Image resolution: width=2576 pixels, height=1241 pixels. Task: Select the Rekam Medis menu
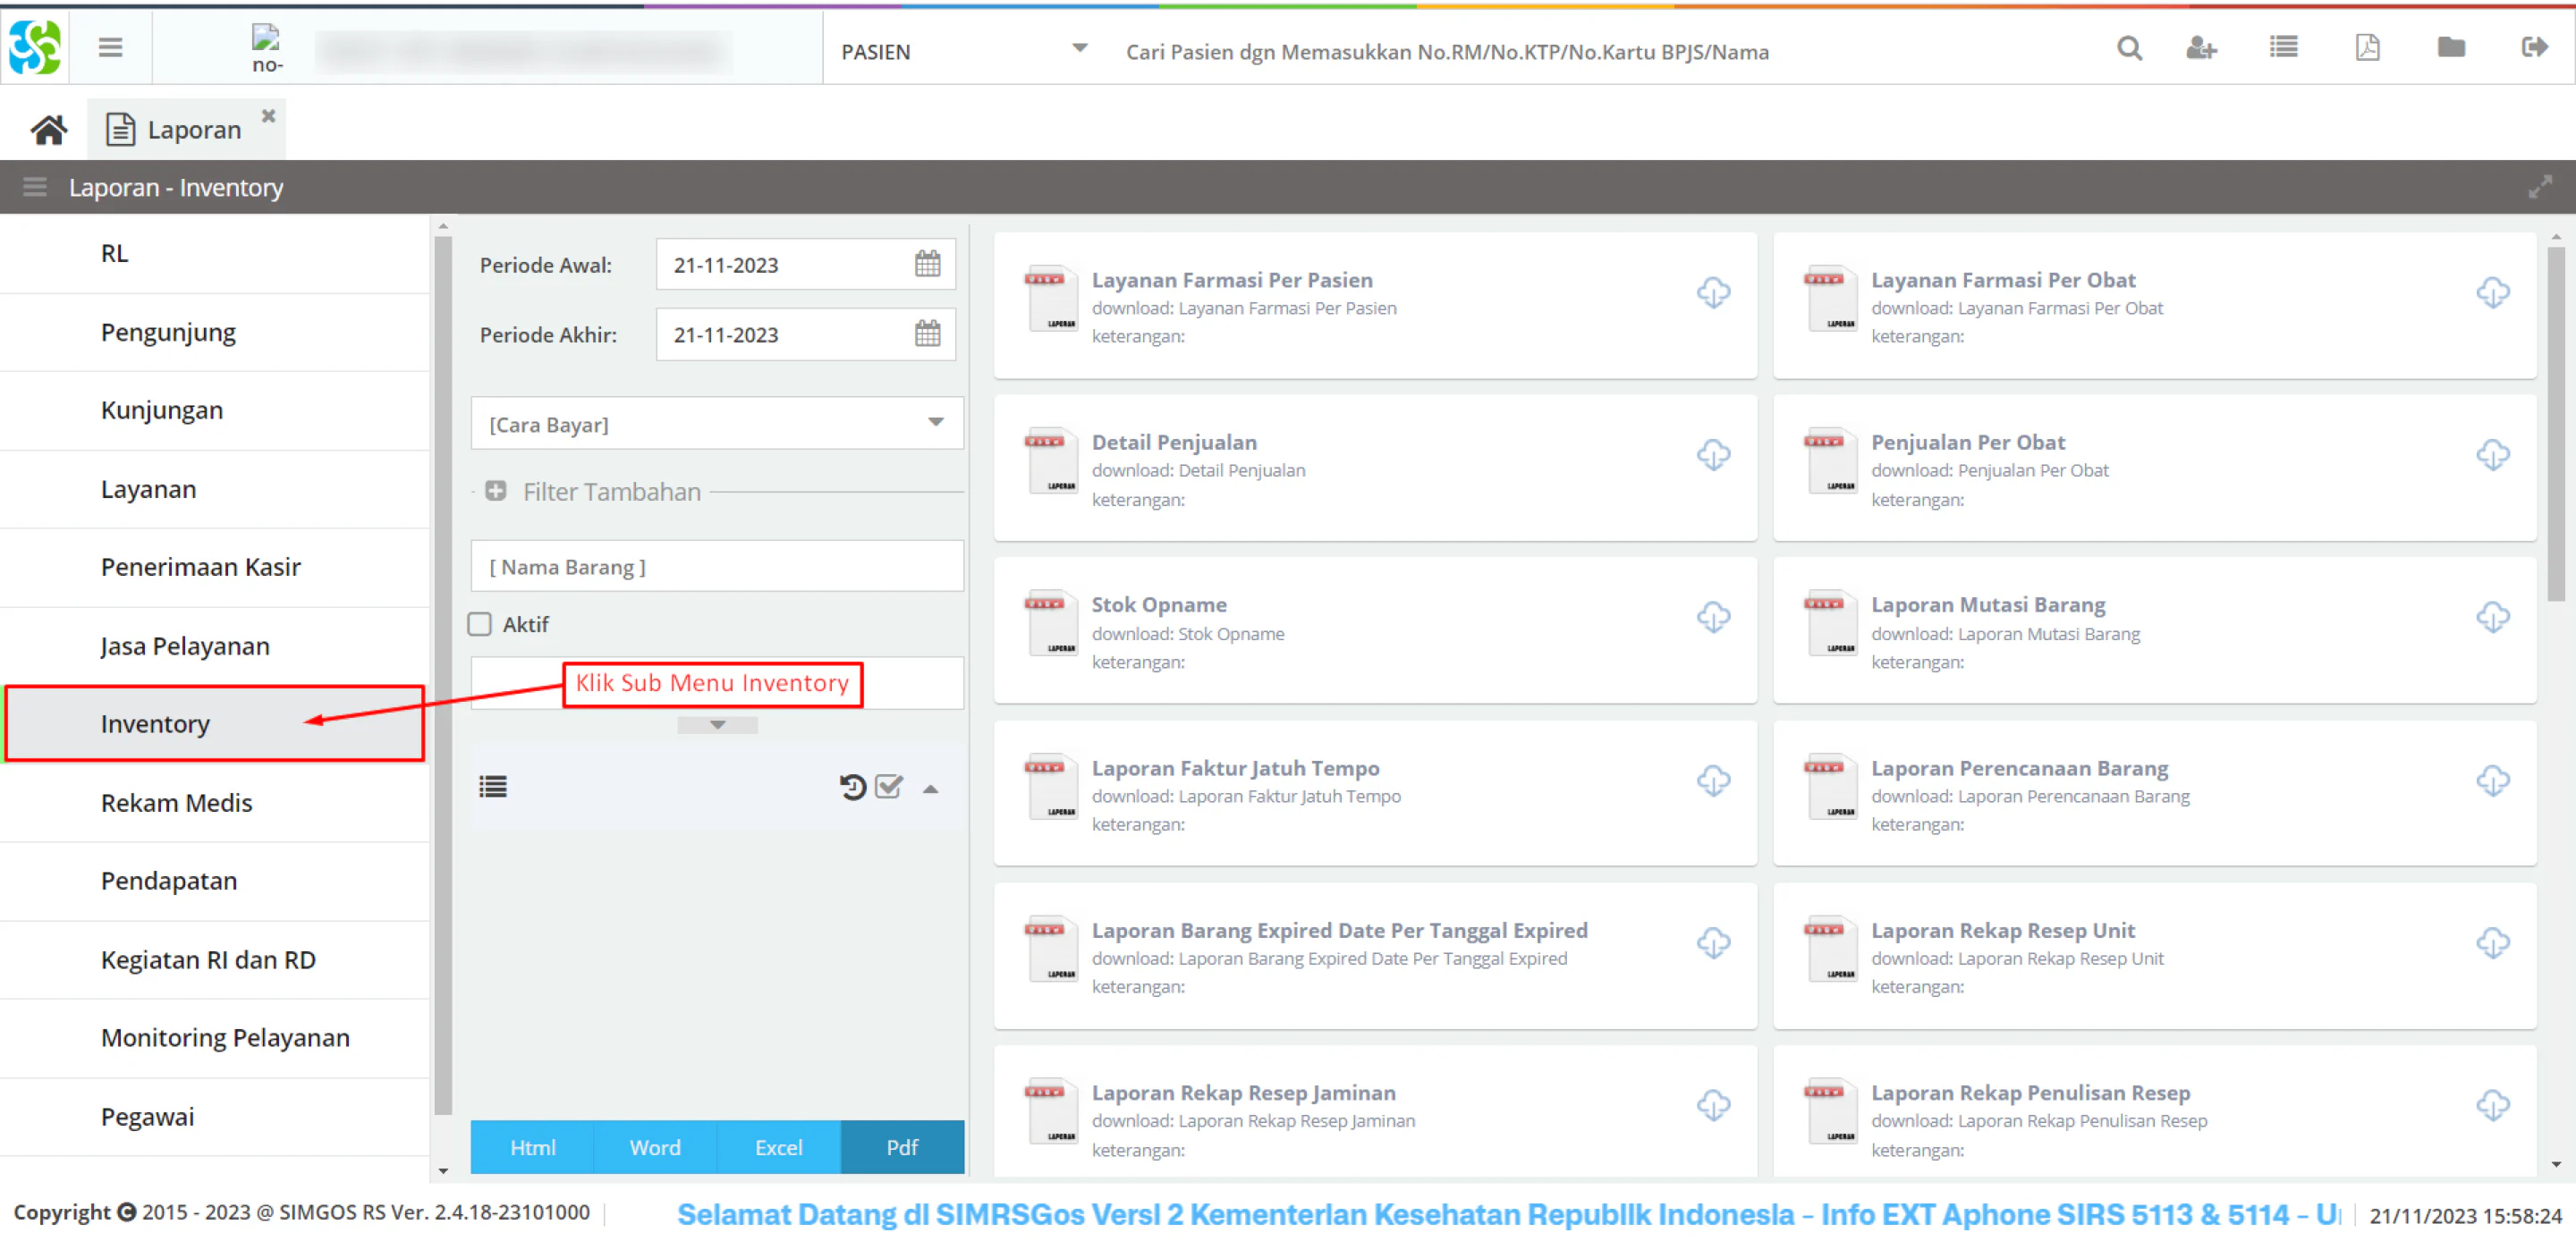[215, 803]
